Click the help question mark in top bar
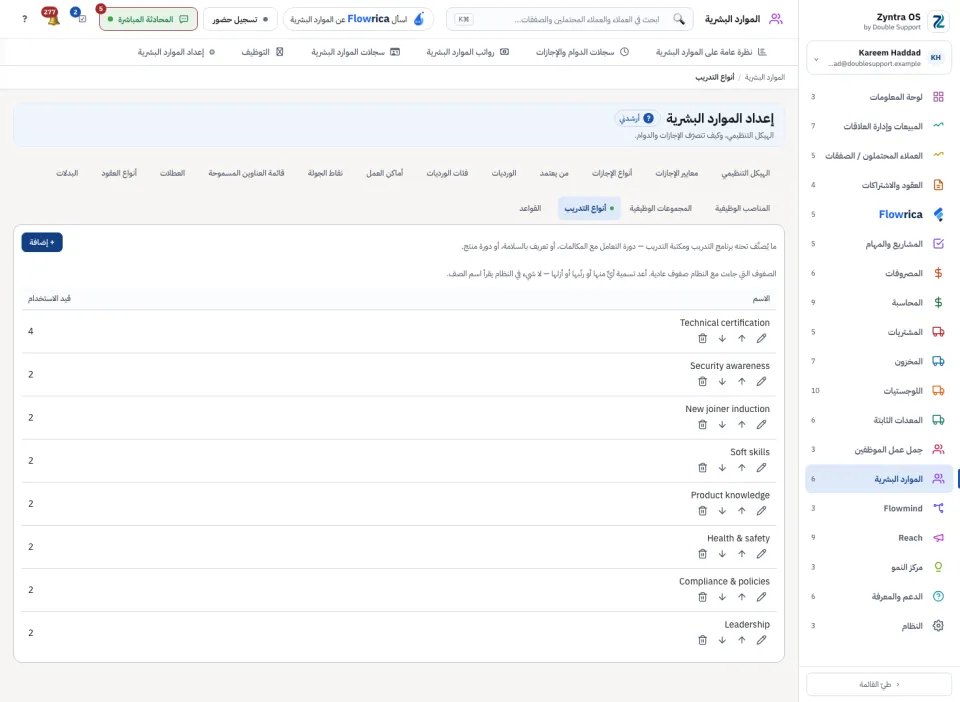 tap(24, 19)
